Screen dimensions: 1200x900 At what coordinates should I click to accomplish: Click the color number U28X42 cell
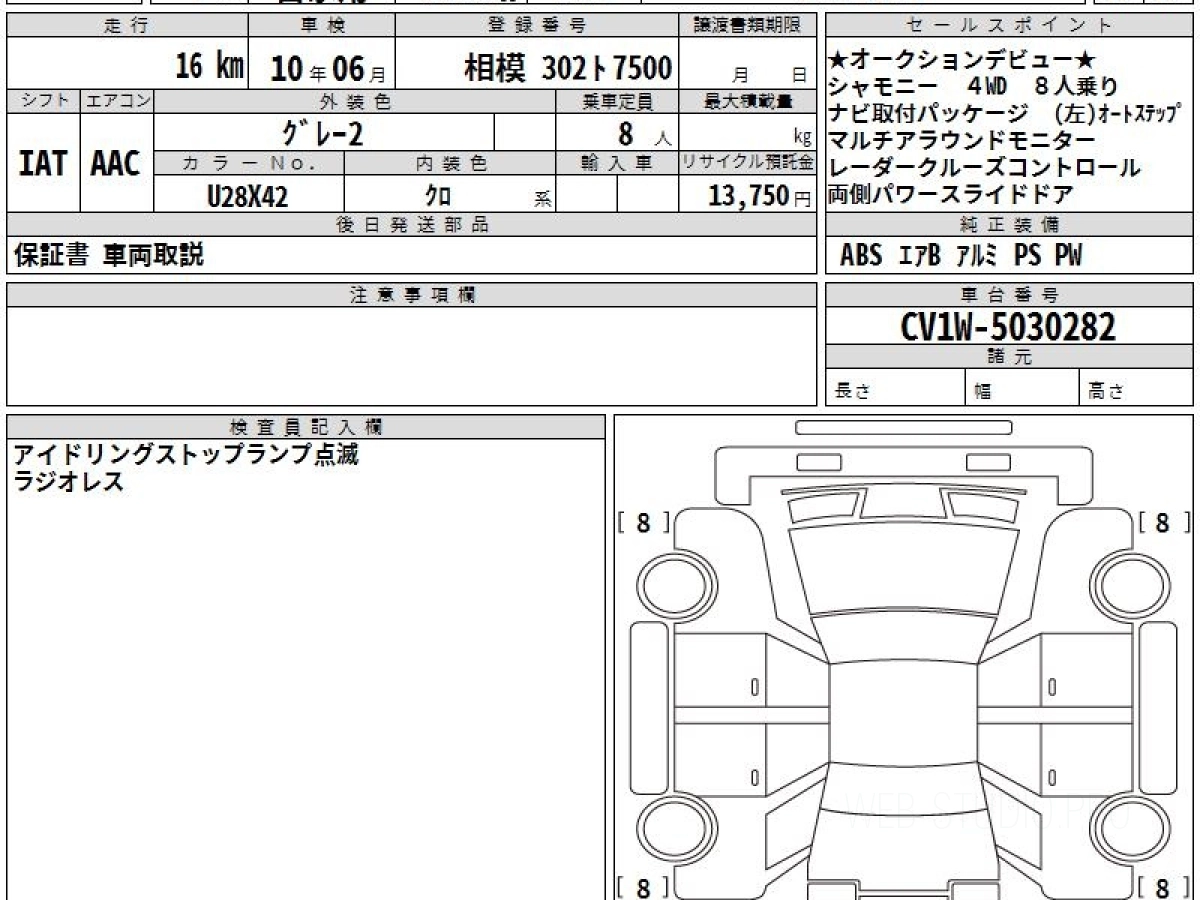coord(247,197)
